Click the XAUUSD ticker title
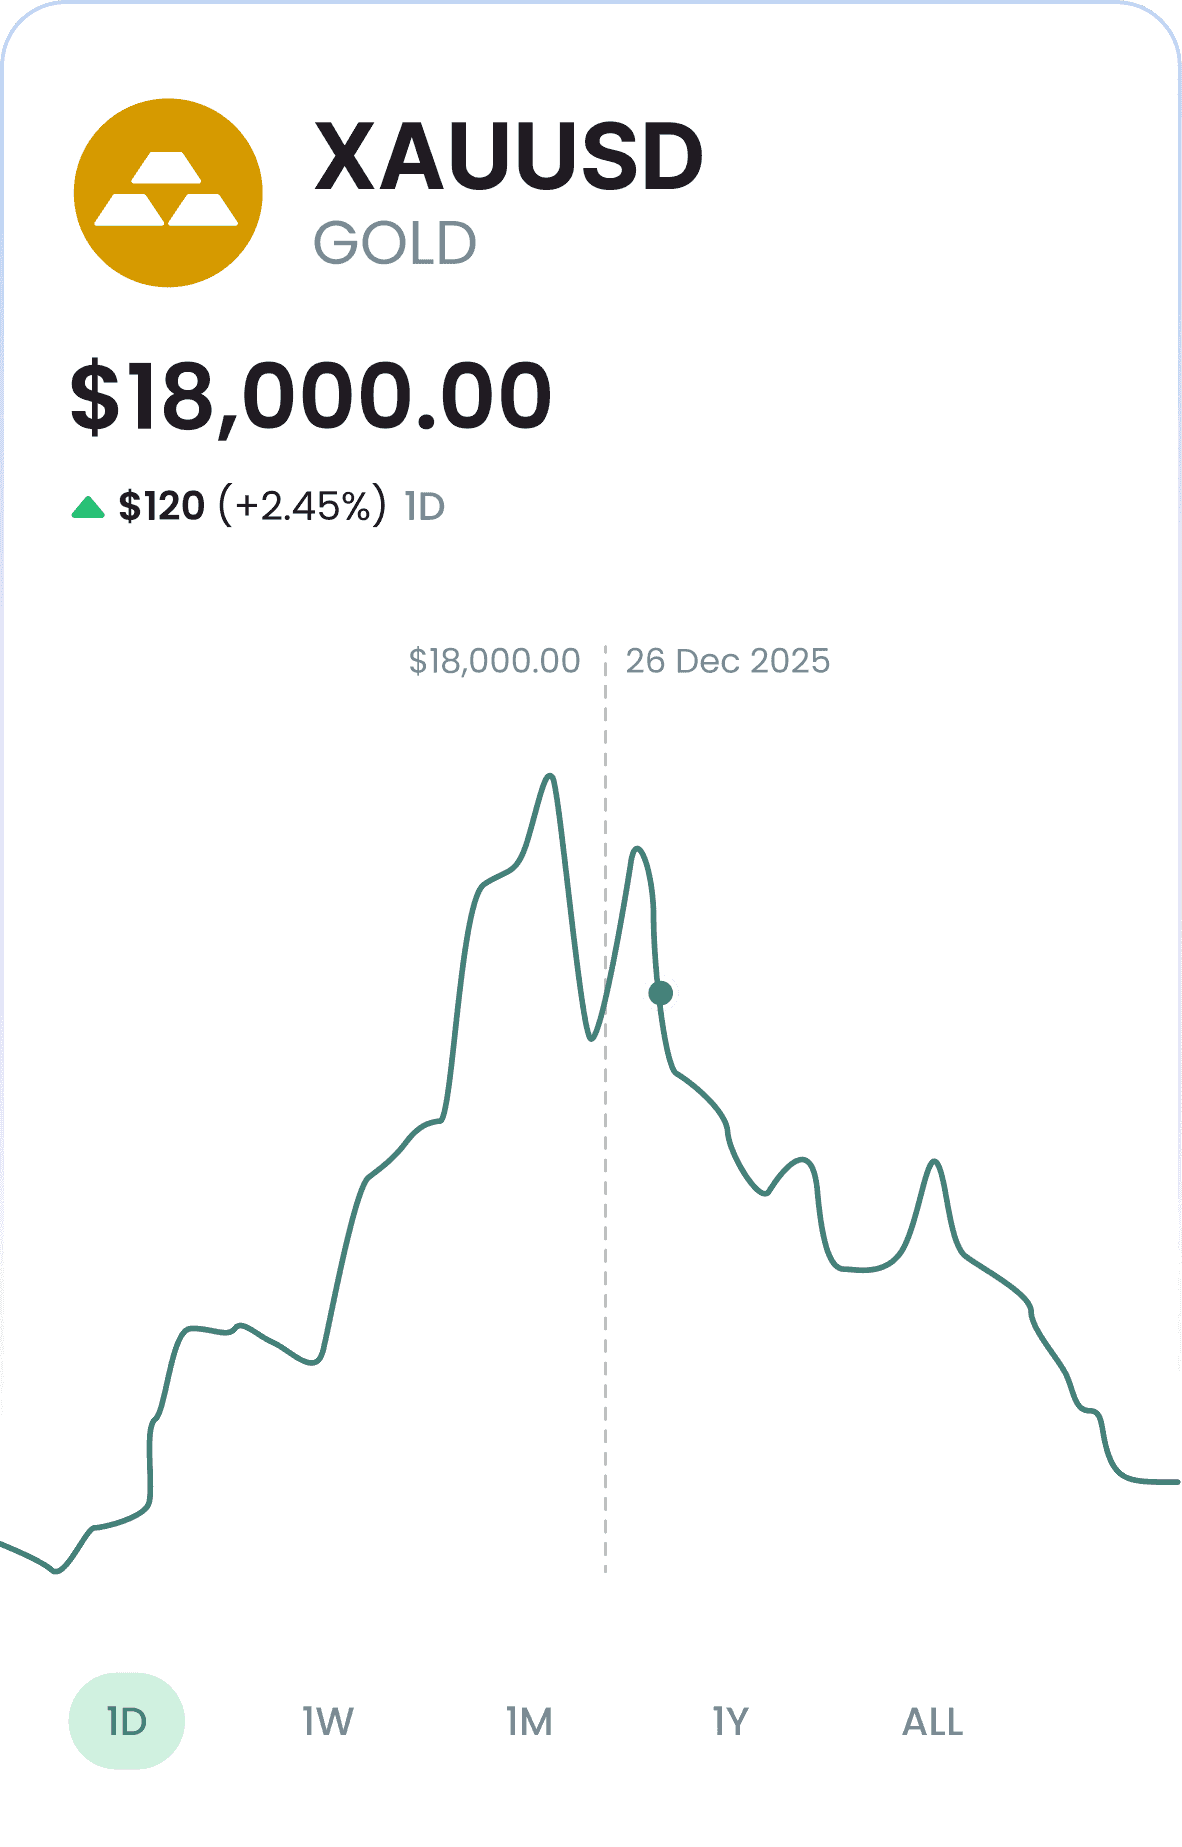Screen dimensions: 1182x1847 509,156
